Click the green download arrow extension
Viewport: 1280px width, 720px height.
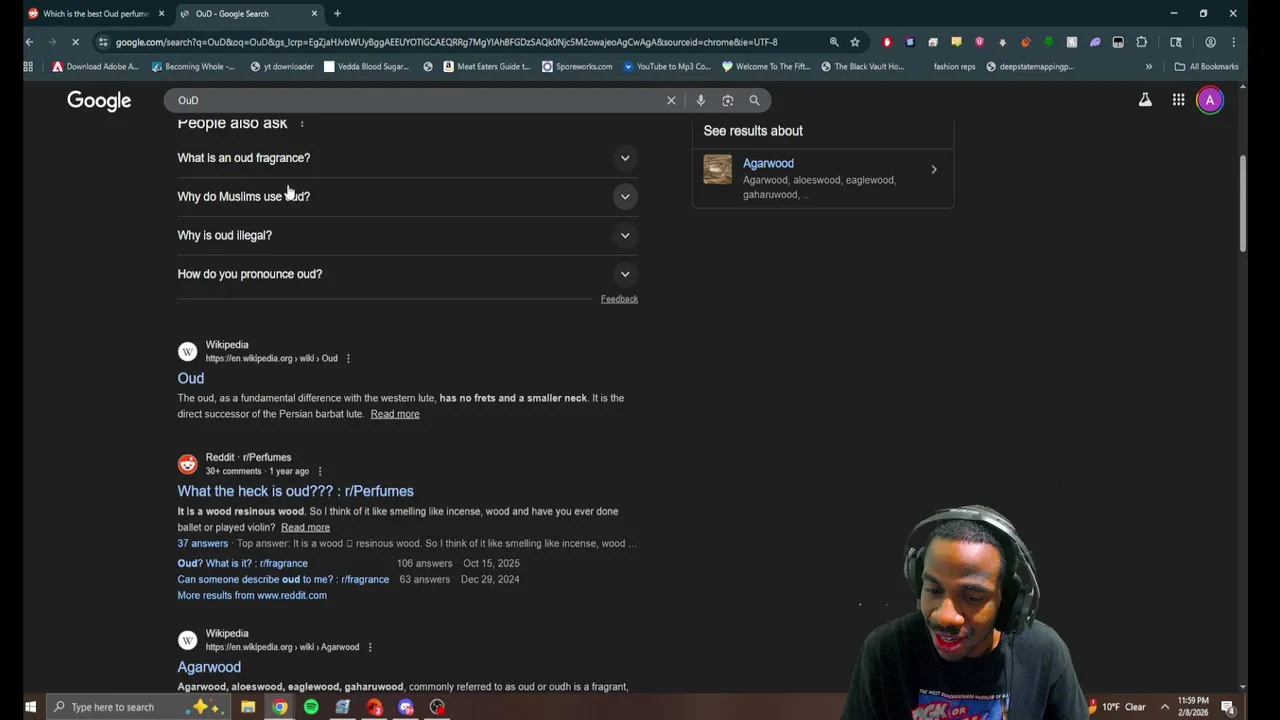click(1048, 42)
